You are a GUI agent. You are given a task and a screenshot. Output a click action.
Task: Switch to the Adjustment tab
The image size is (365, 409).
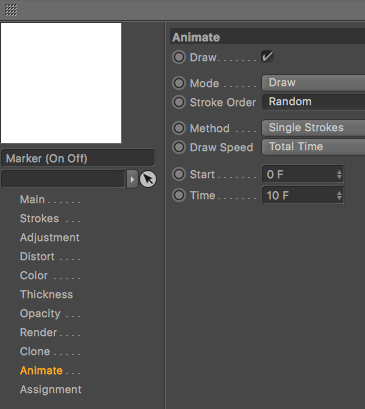50,237
